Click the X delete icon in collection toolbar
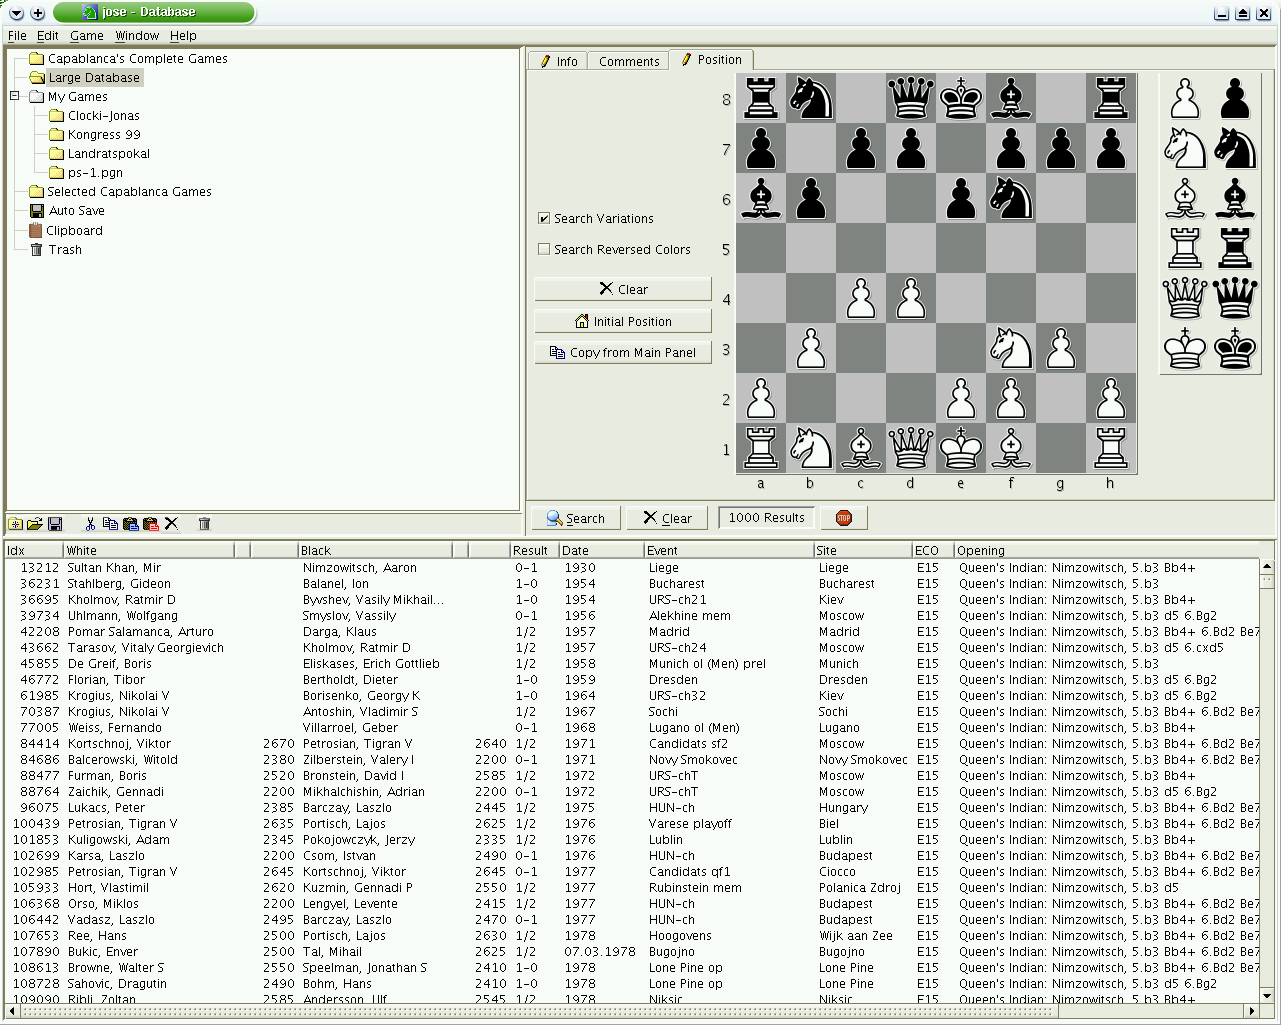Screen dimensions: 1281x1025 point(171,524)
